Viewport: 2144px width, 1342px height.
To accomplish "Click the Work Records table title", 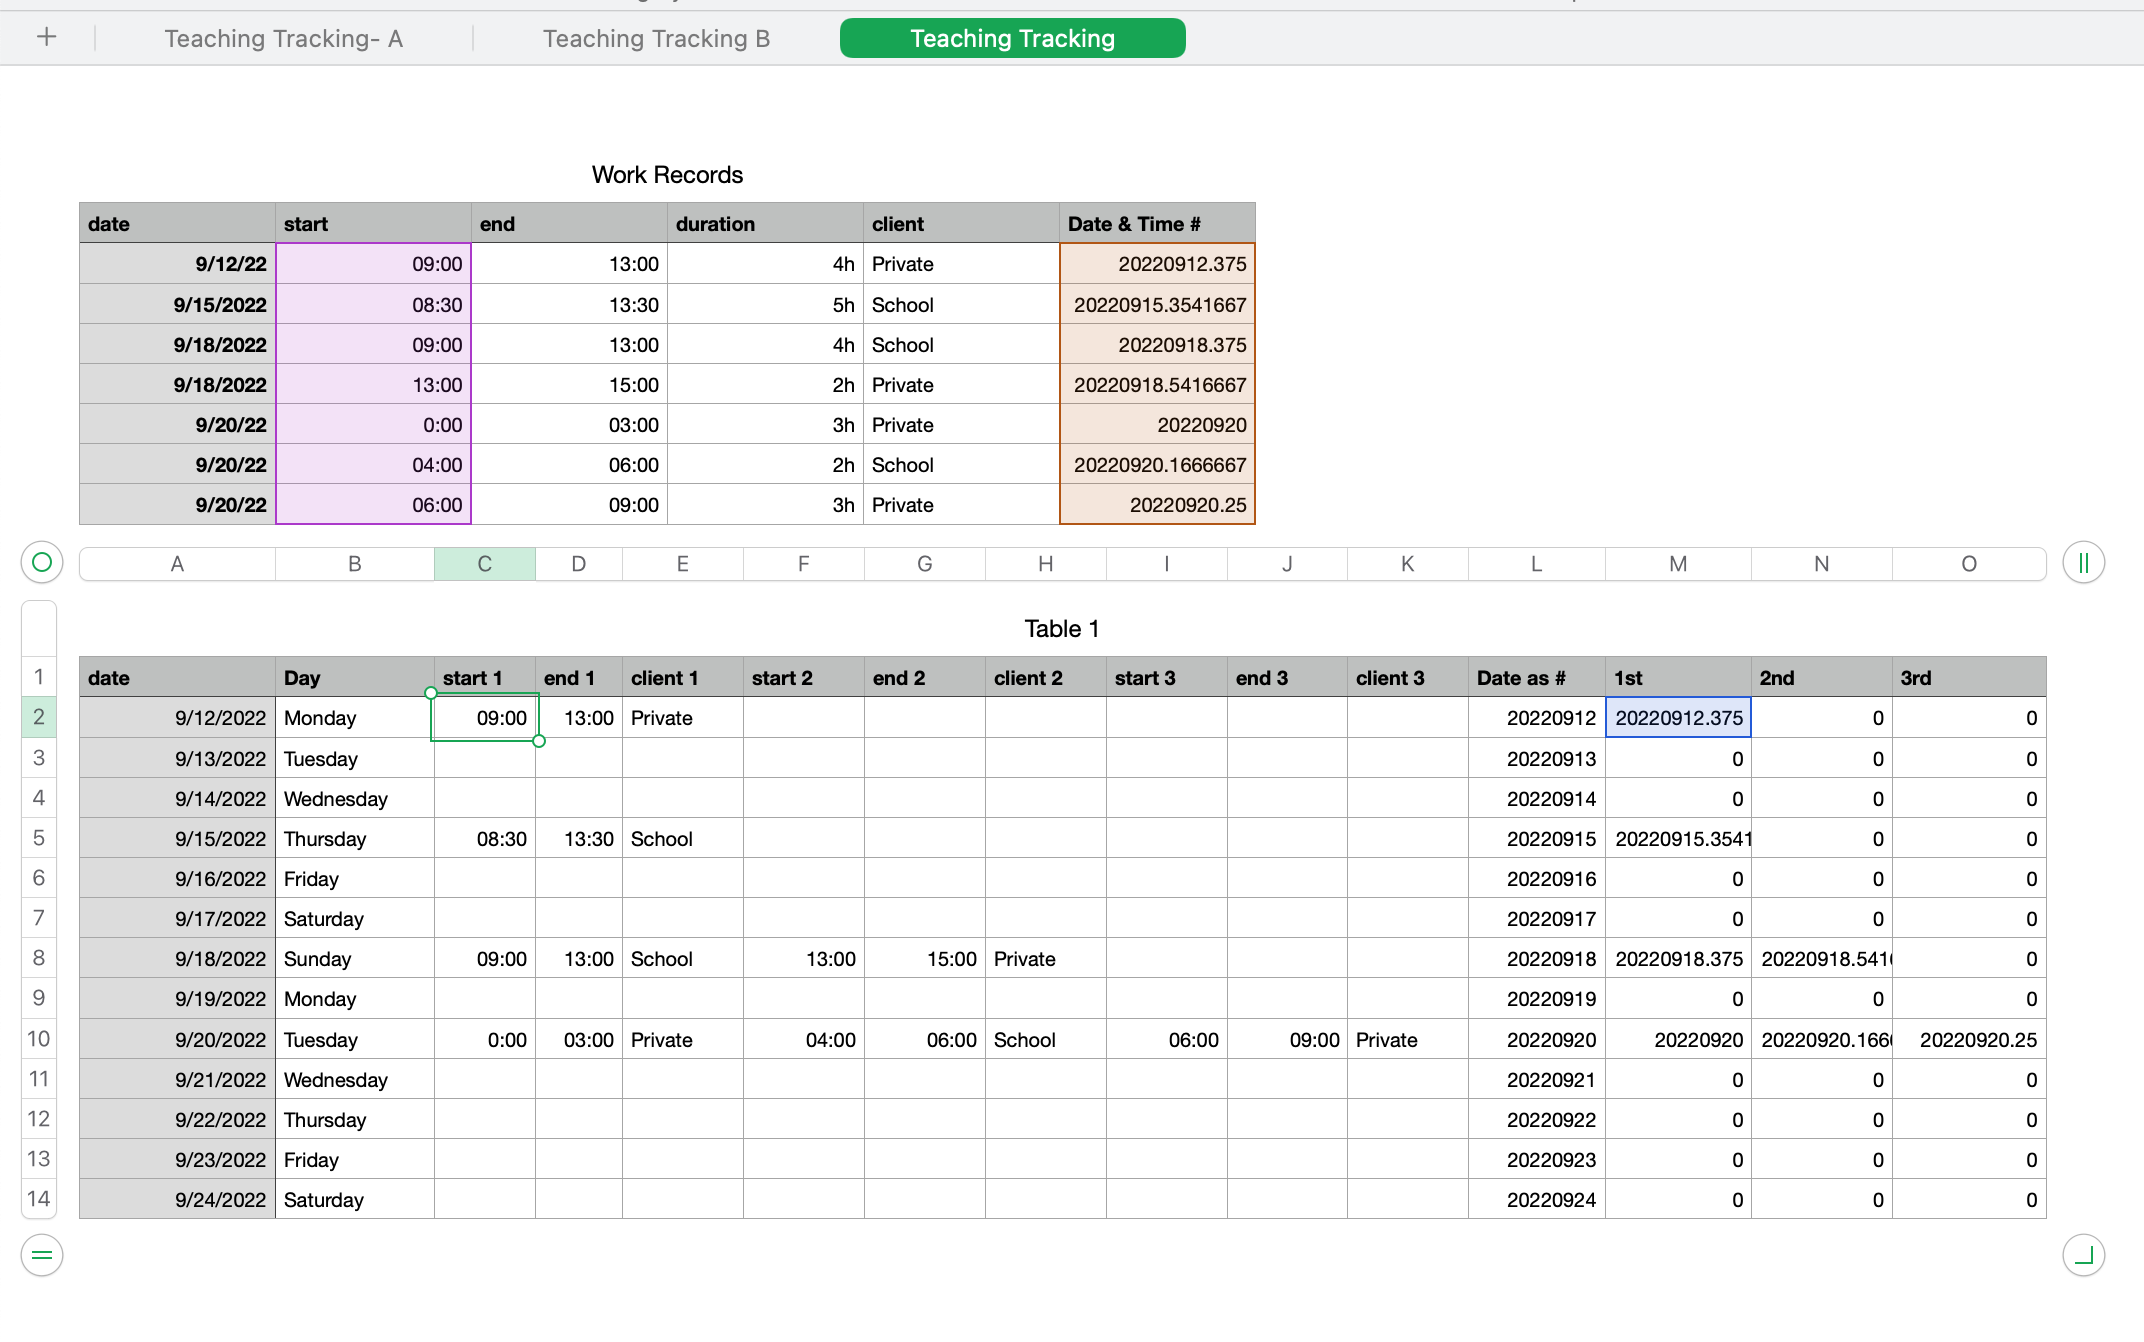I will (667, 175).
